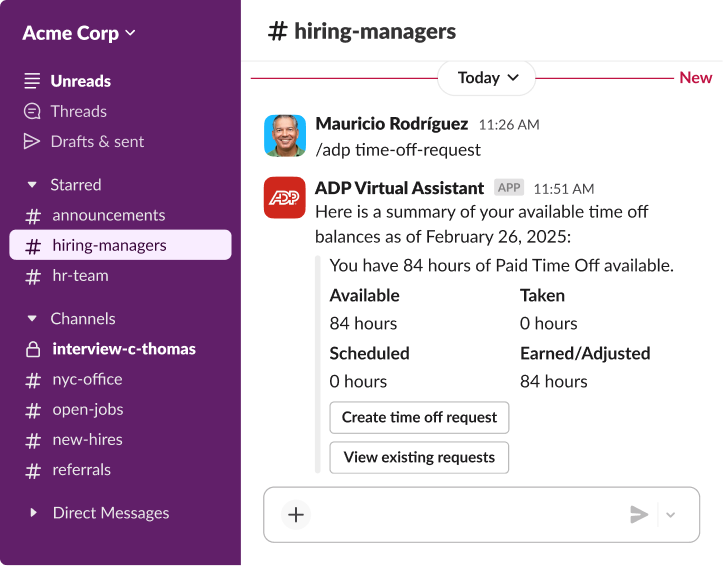
Task: Click the 11:26 AM message timestamp
Action: pos(509,124)
